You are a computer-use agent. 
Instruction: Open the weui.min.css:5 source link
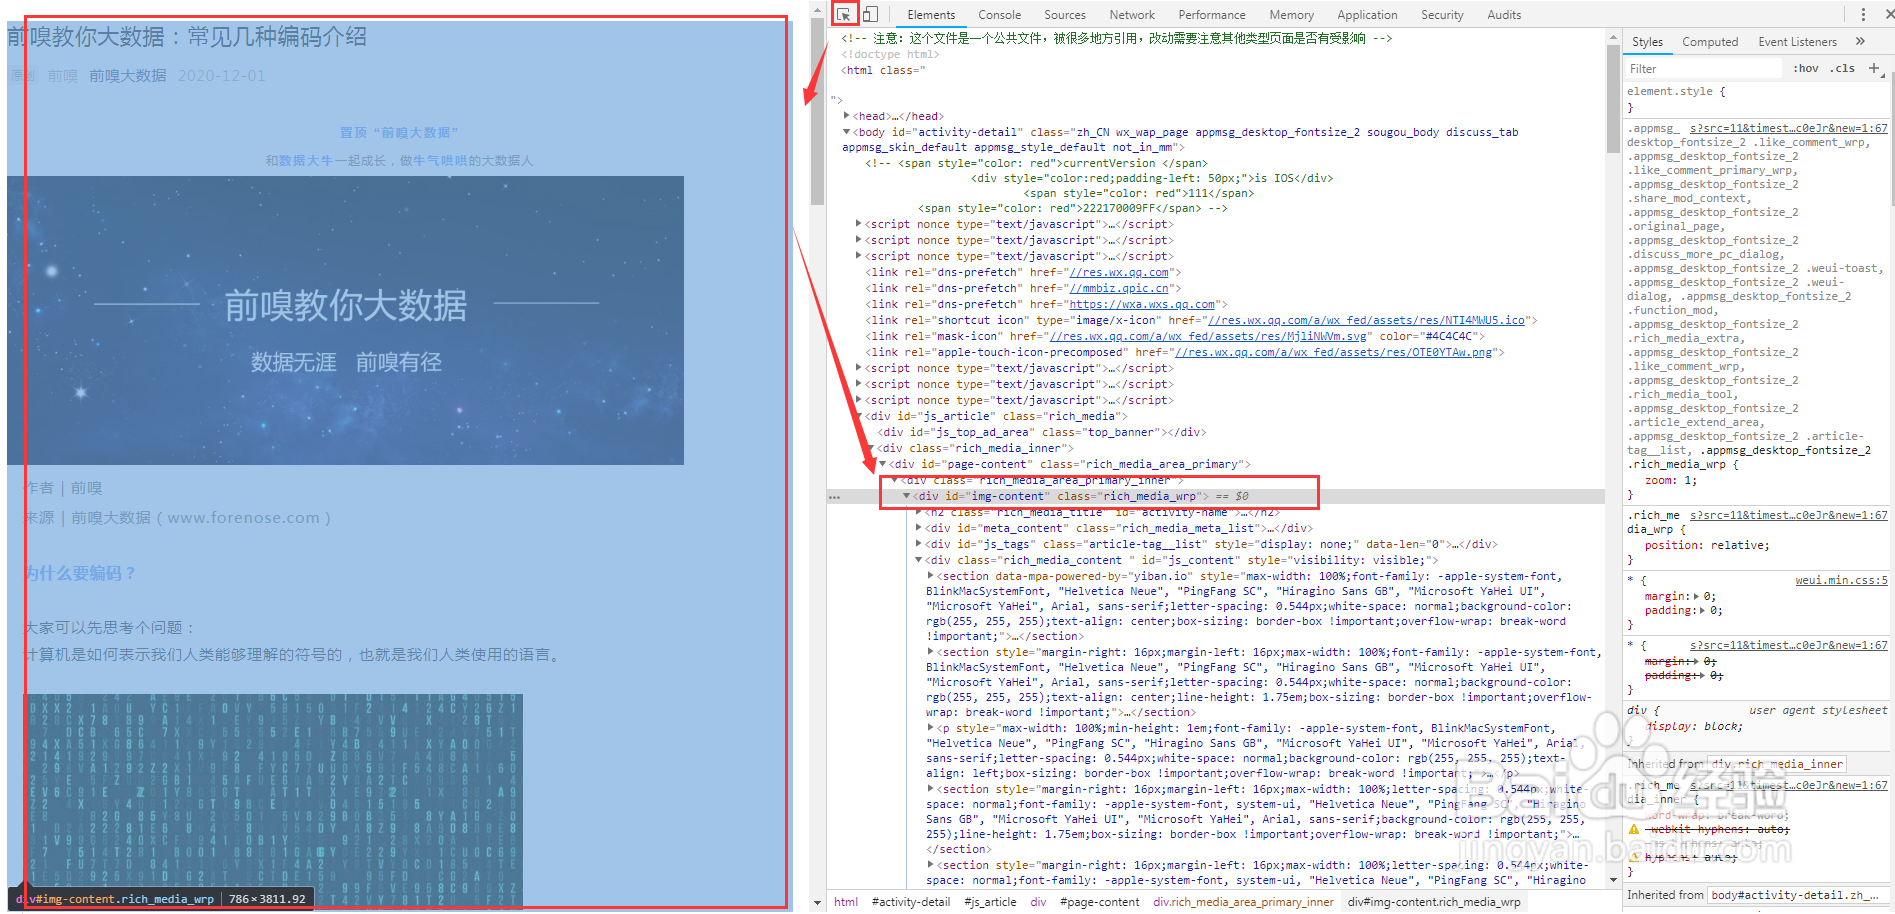[x=1841, y=580]
